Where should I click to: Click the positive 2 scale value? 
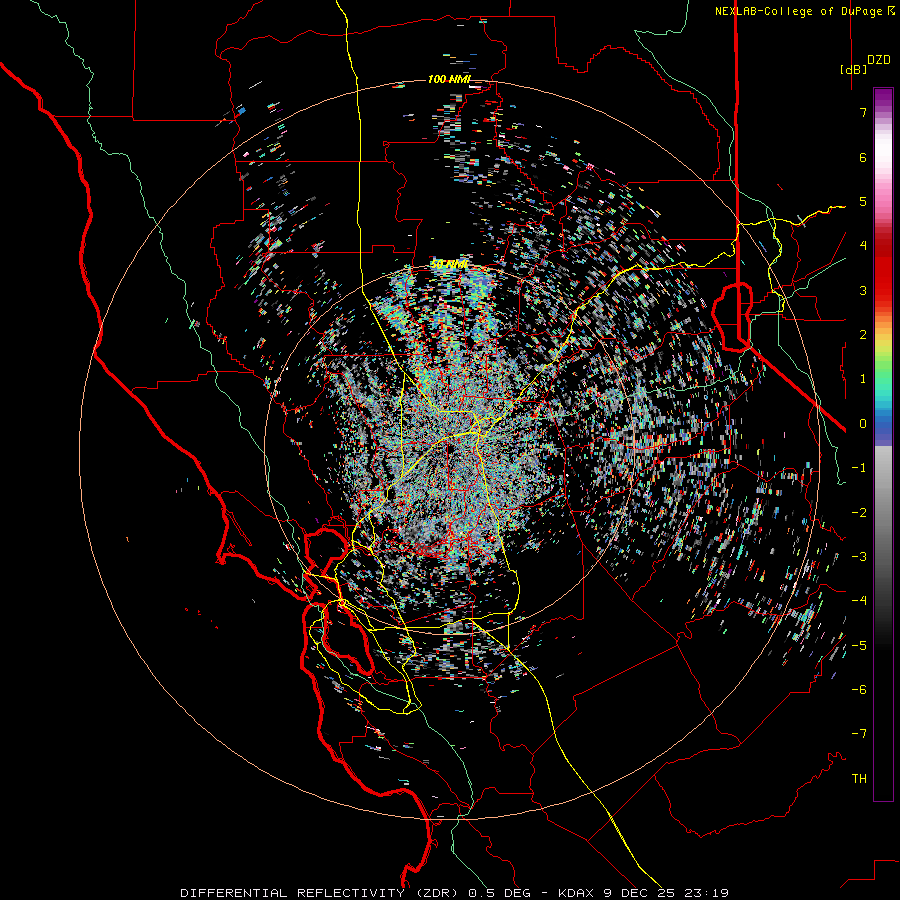pos(863,335)
